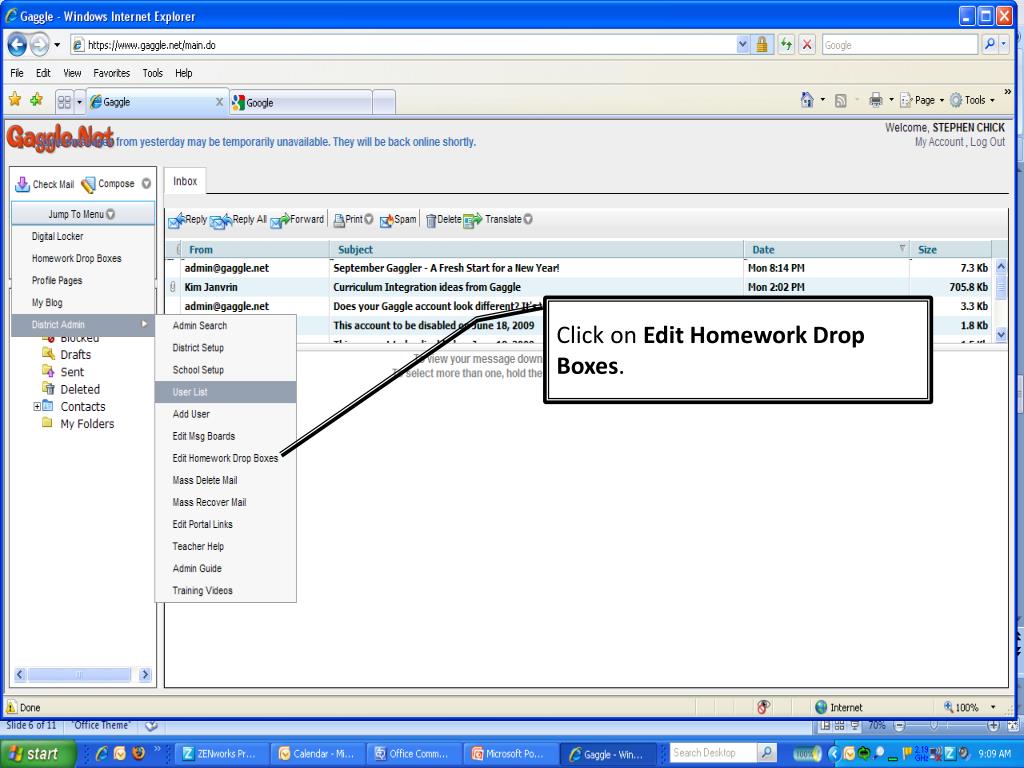Image resolution: width=1024 pixels, height=768 pixels.
Task: Open the Sent folder
Action: [72, 372]
